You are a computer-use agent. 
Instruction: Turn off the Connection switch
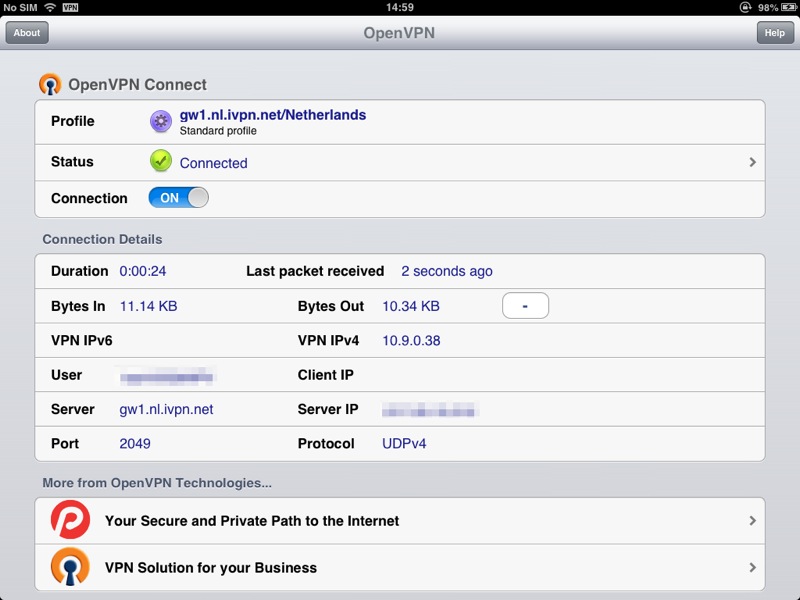179,198
